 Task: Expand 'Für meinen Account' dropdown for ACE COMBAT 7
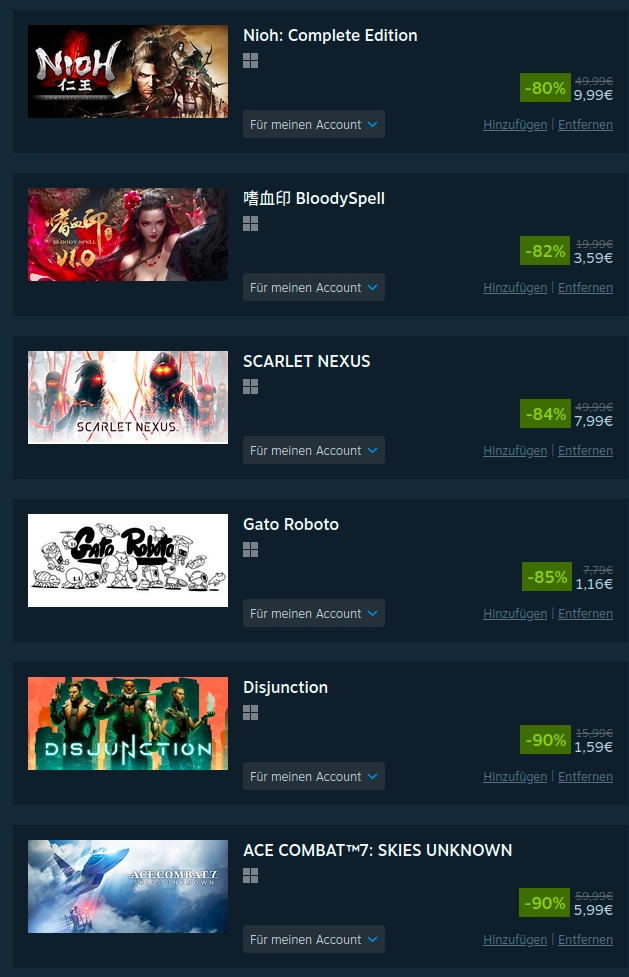coord(314,940)
